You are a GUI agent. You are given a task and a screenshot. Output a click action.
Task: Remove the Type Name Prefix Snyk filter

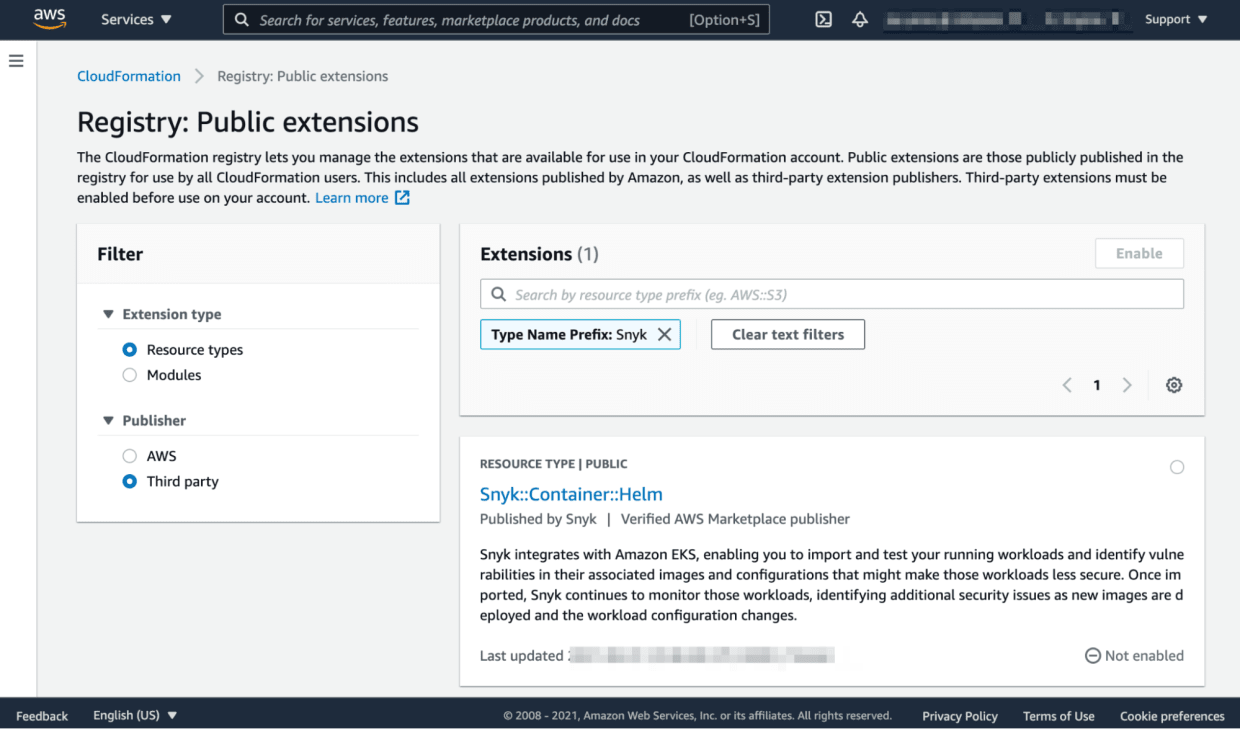pyautogui.click(x=664, y=335)
